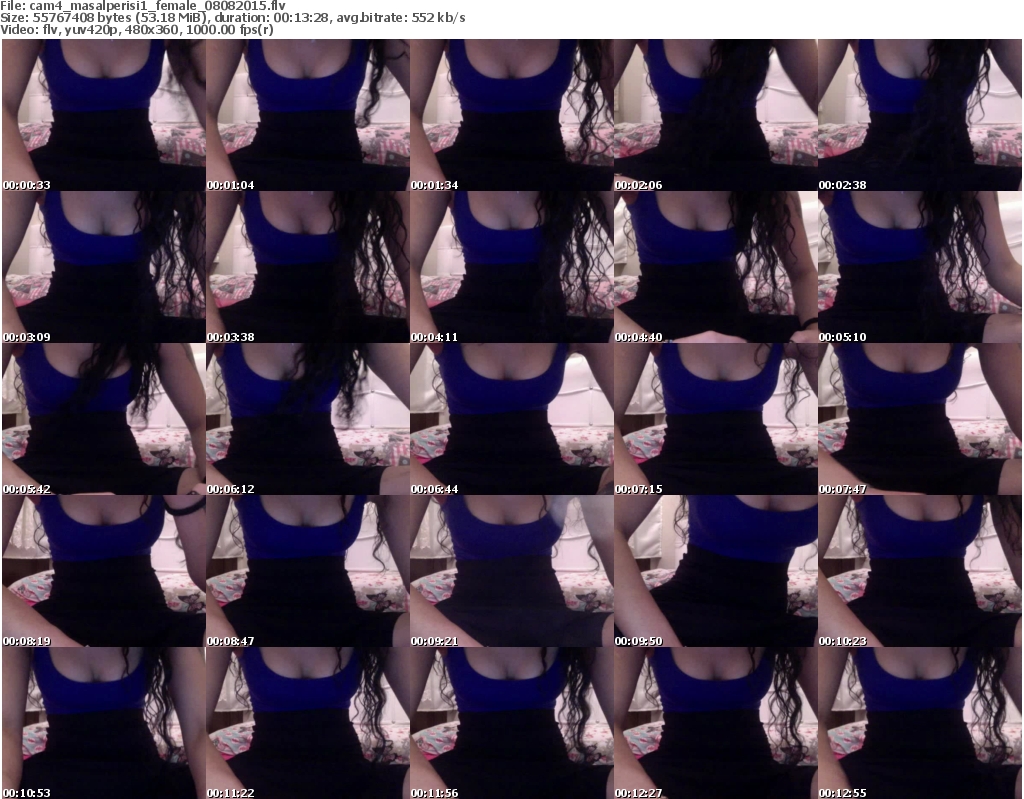Viewport: 1024px width, 799px height.
Task: Open the frame at 00:03:09
Action: tap(104, 267)
